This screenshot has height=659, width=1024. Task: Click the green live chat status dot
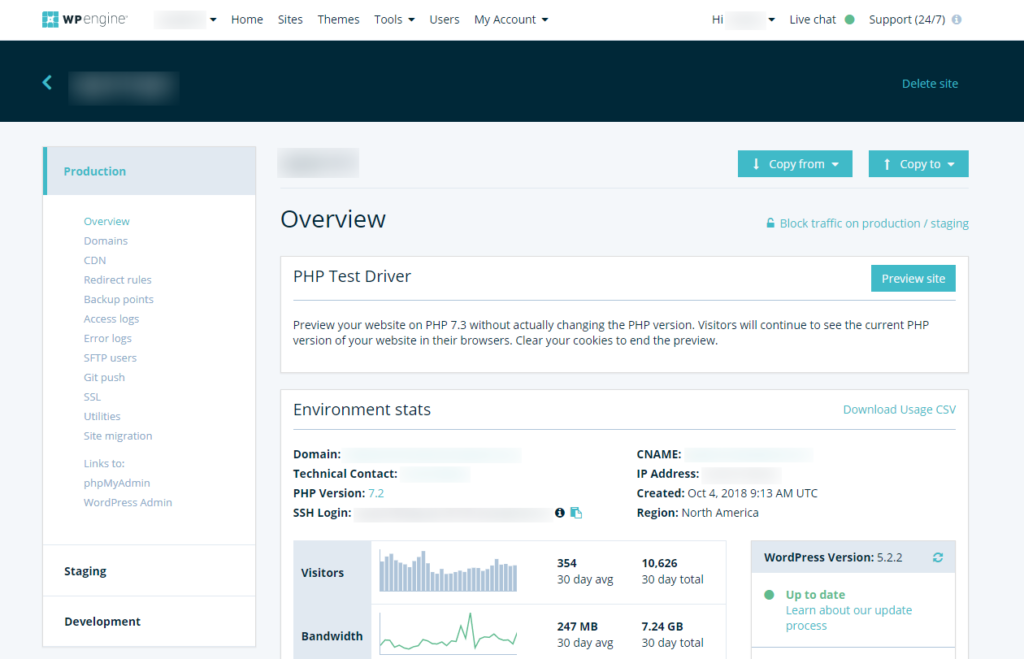pyautogui.click(x=850, y=19)
